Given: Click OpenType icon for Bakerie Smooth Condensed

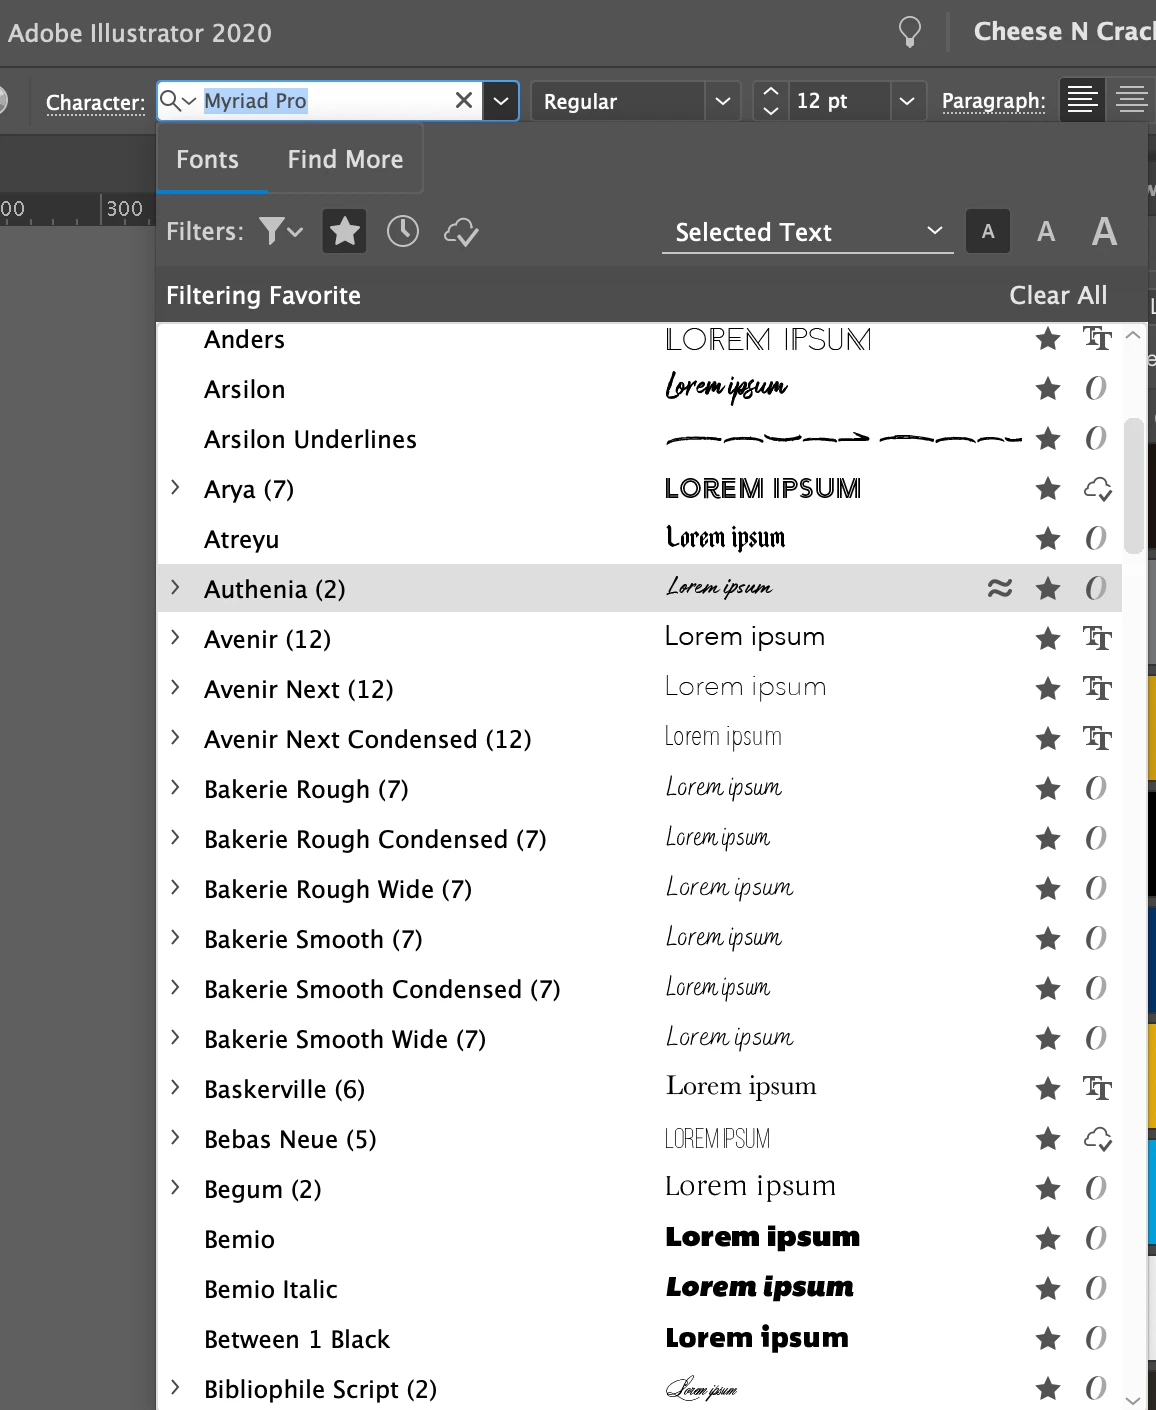Looking at the screenshot, I should (1097, 989).
